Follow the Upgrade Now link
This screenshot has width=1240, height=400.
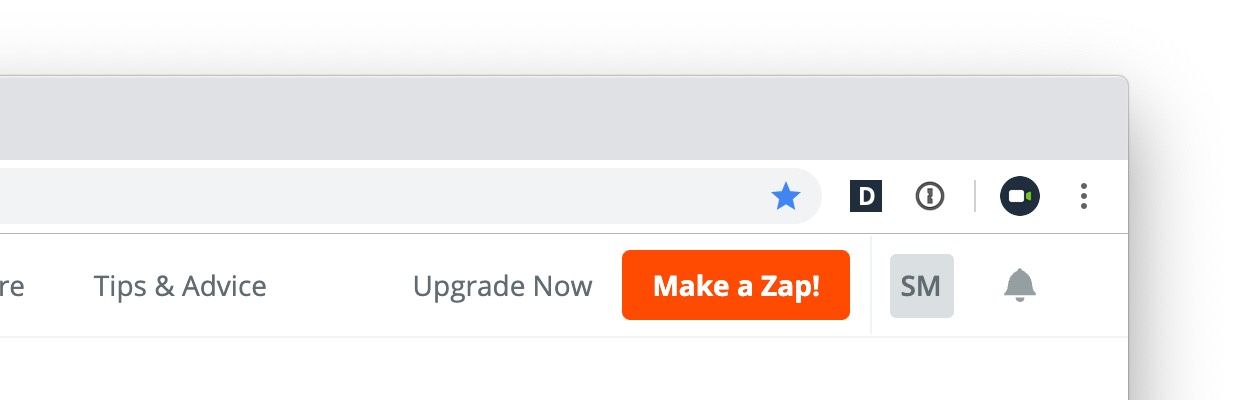tap(503, 286)
